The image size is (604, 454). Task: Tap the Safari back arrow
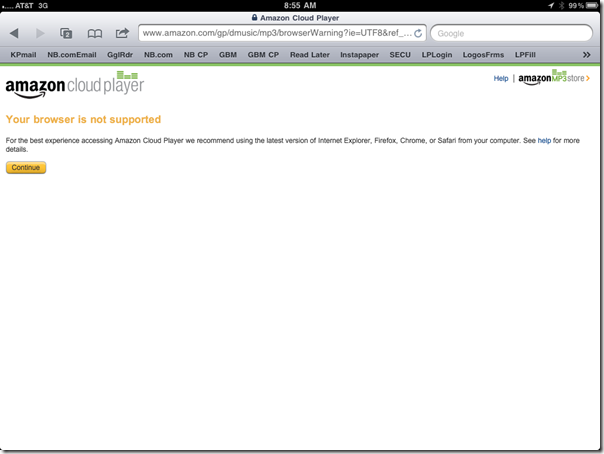click(x=14, y=33)
